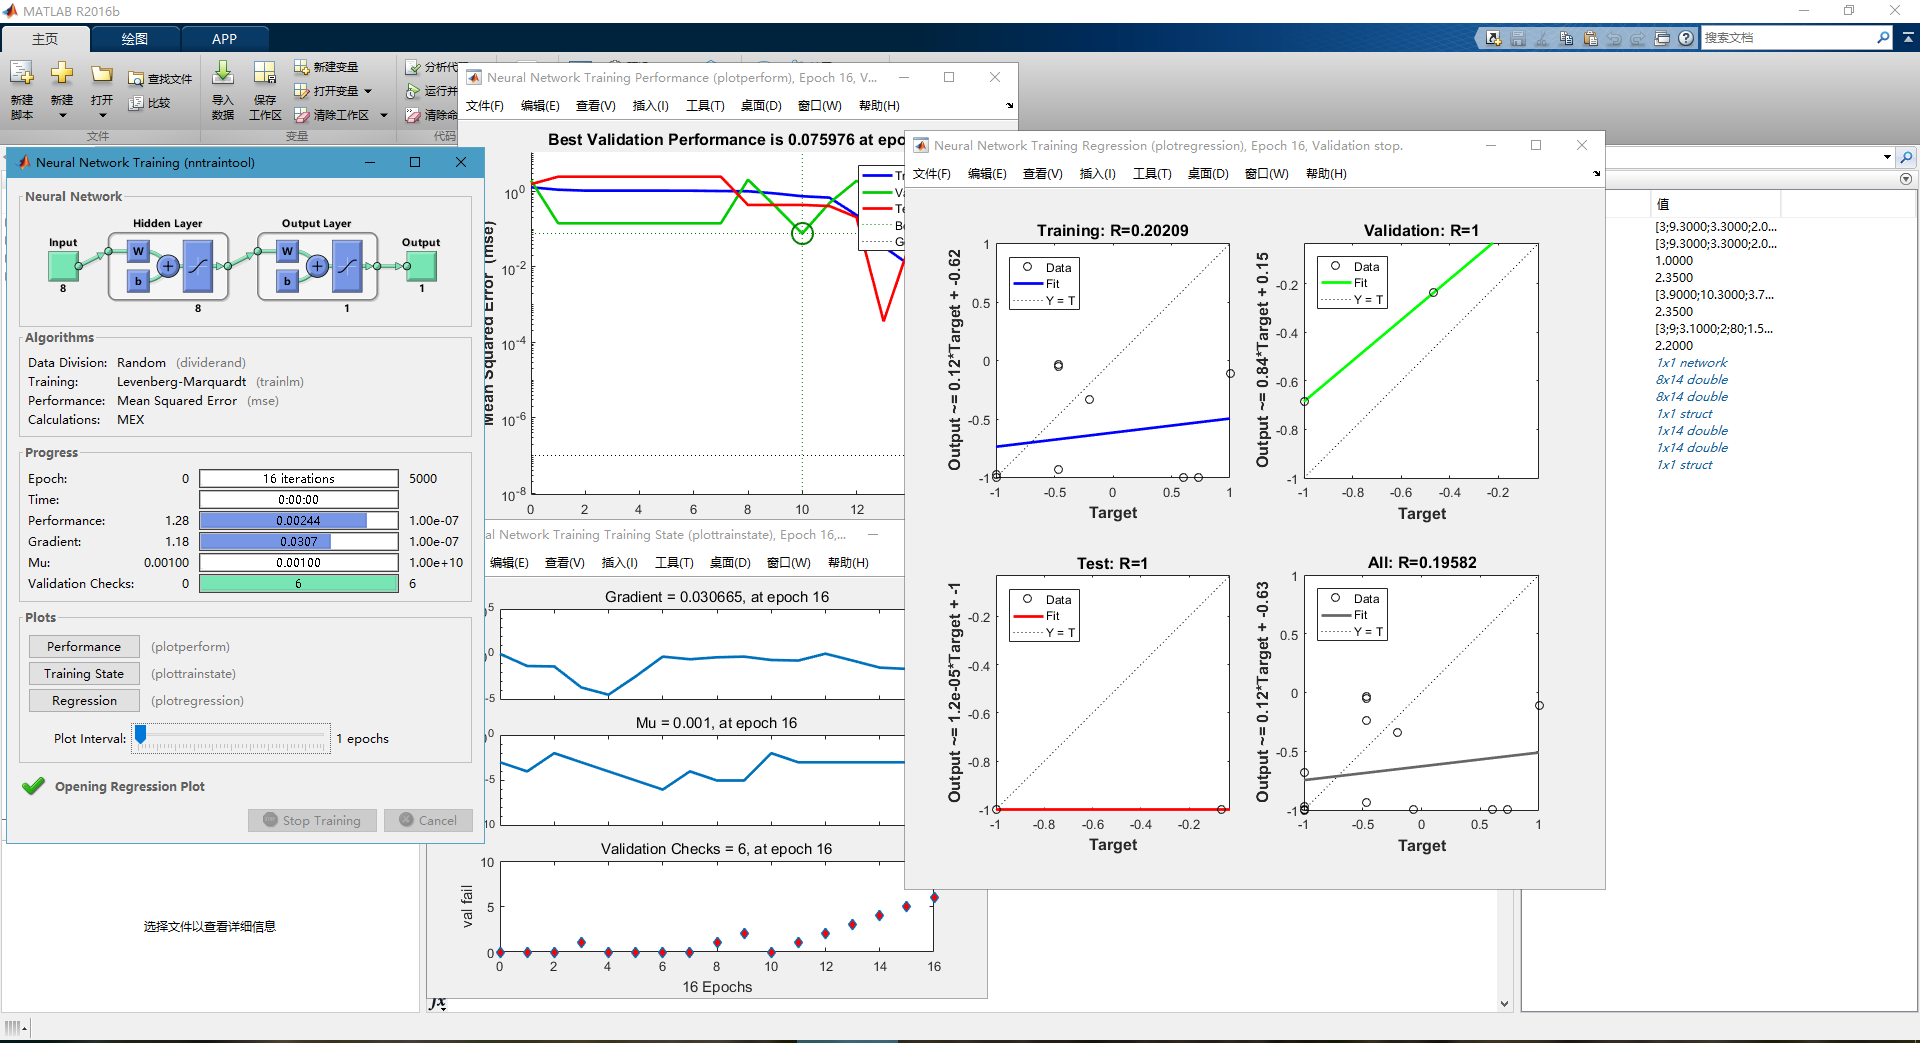Click the Performance plot button
The image size is (1920, 1043).
(x=84, y=647)
